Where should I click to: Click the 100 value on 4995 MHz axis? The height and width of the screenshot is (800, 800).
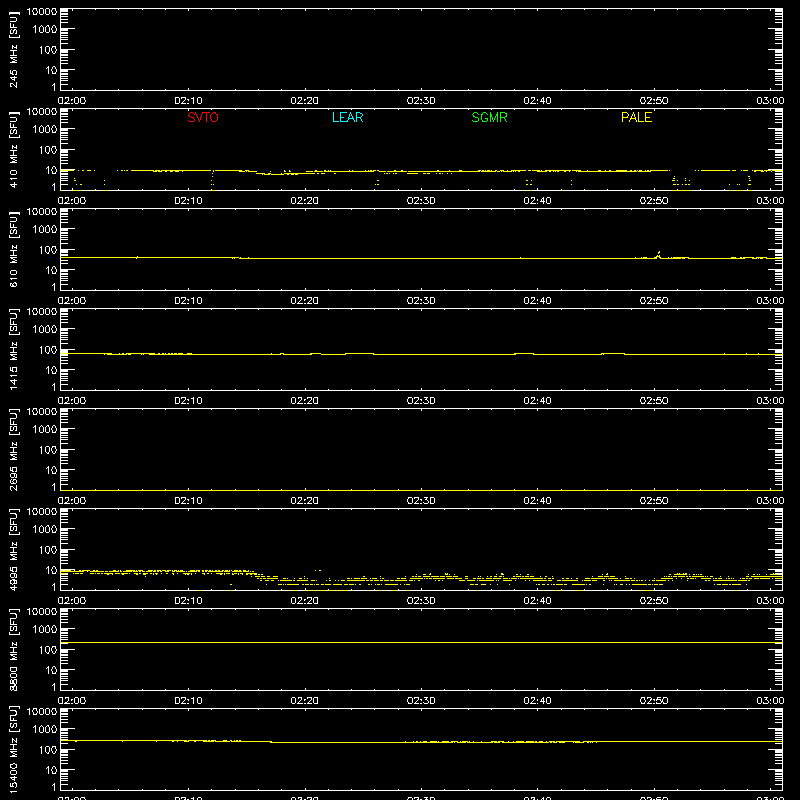48,550
